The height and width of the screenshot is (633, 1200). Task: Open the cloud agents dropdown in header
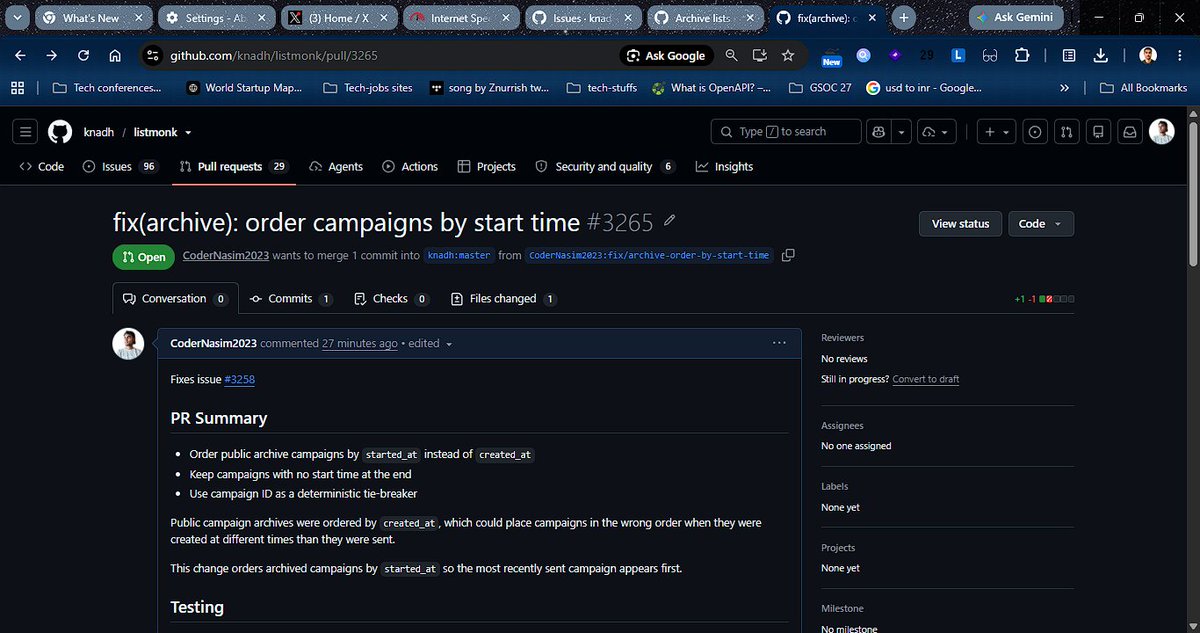[x=937, y=132]
